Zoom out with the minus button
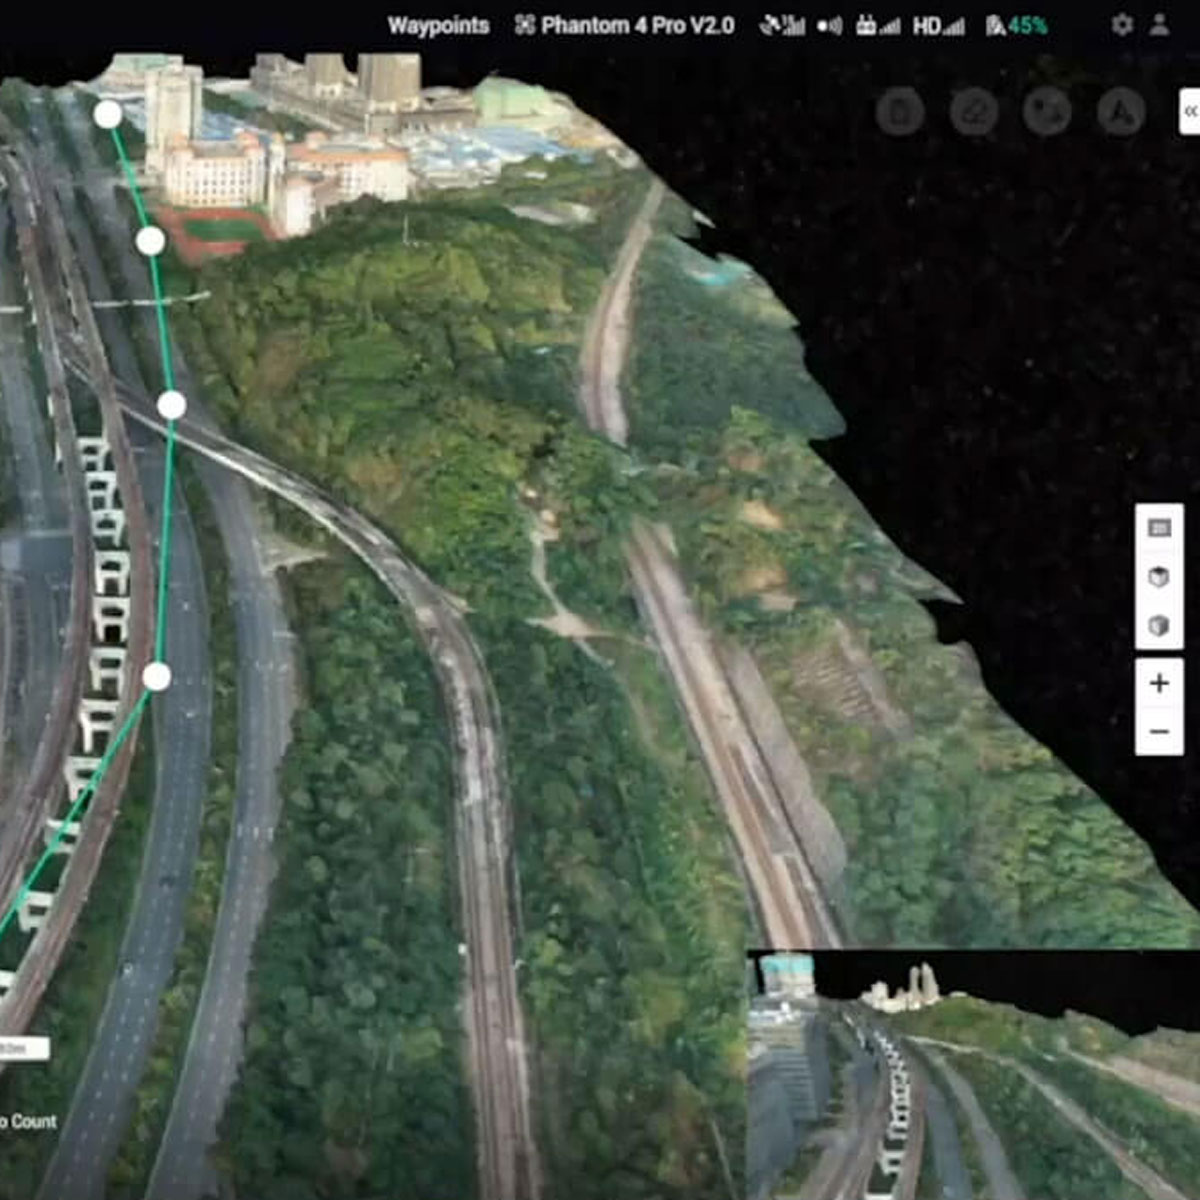Screen dimensions: 1200x1200 1159,732
